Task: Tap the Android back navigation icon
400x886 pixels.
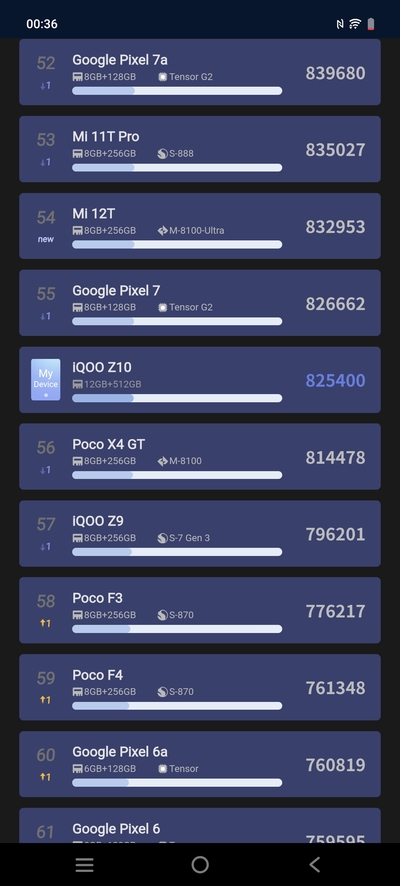Action: (x=315, y=864)
